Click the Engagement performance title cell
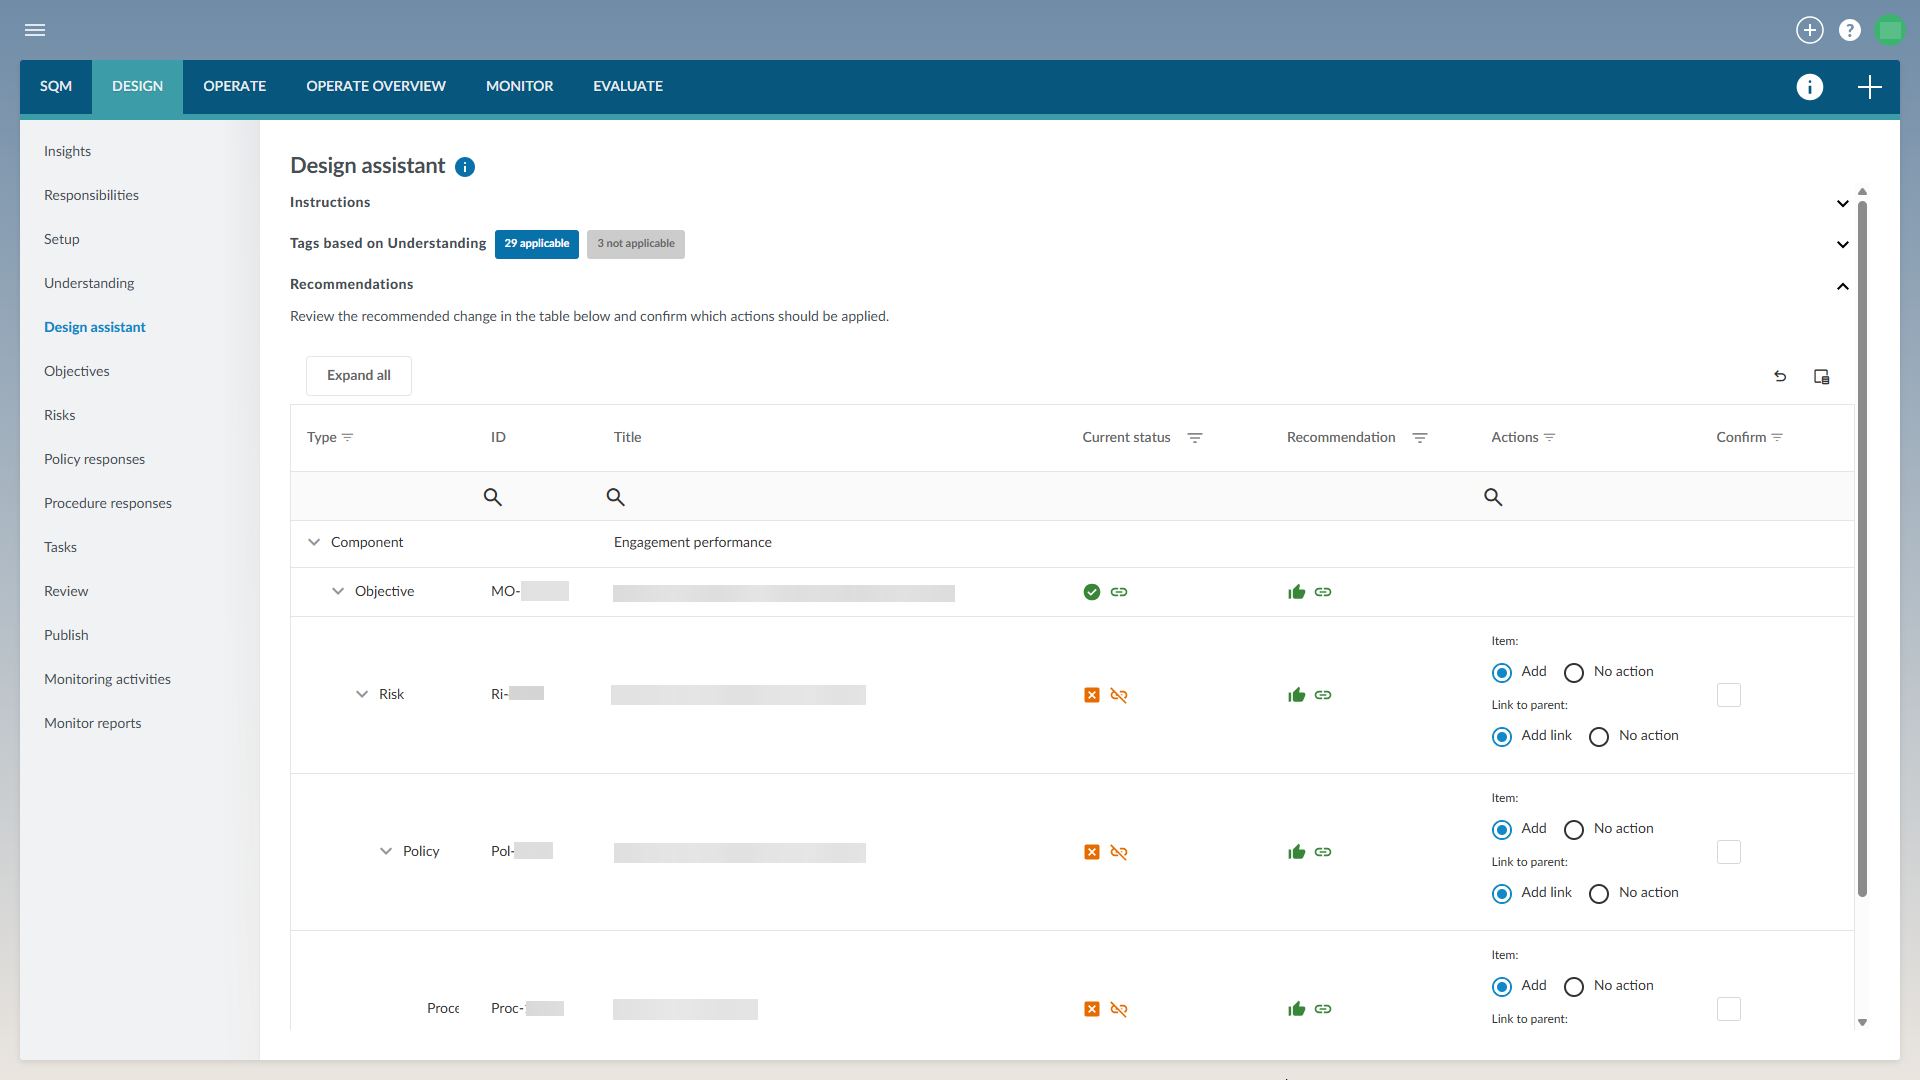This screenshot has height=1080, width=1920. [692, 543]
